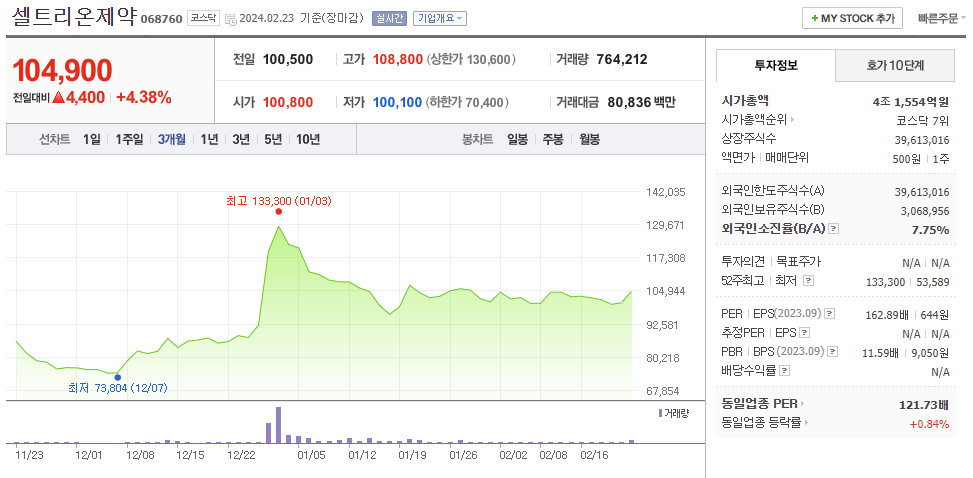The width and height of the screenshot is (973, 478).
Task: Click the arrow beside 동일업종 PER
Action: [802, 404]
